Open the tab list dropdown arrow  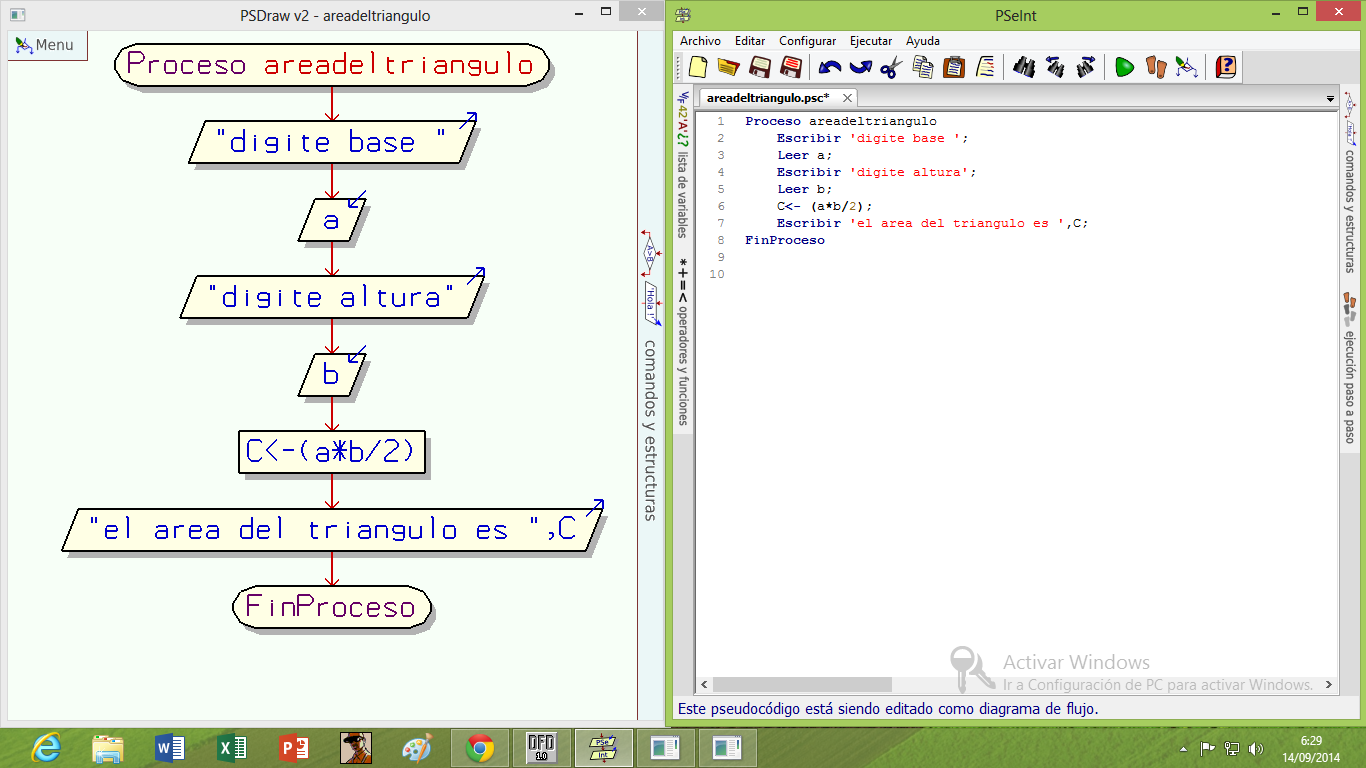(1330, 99)
